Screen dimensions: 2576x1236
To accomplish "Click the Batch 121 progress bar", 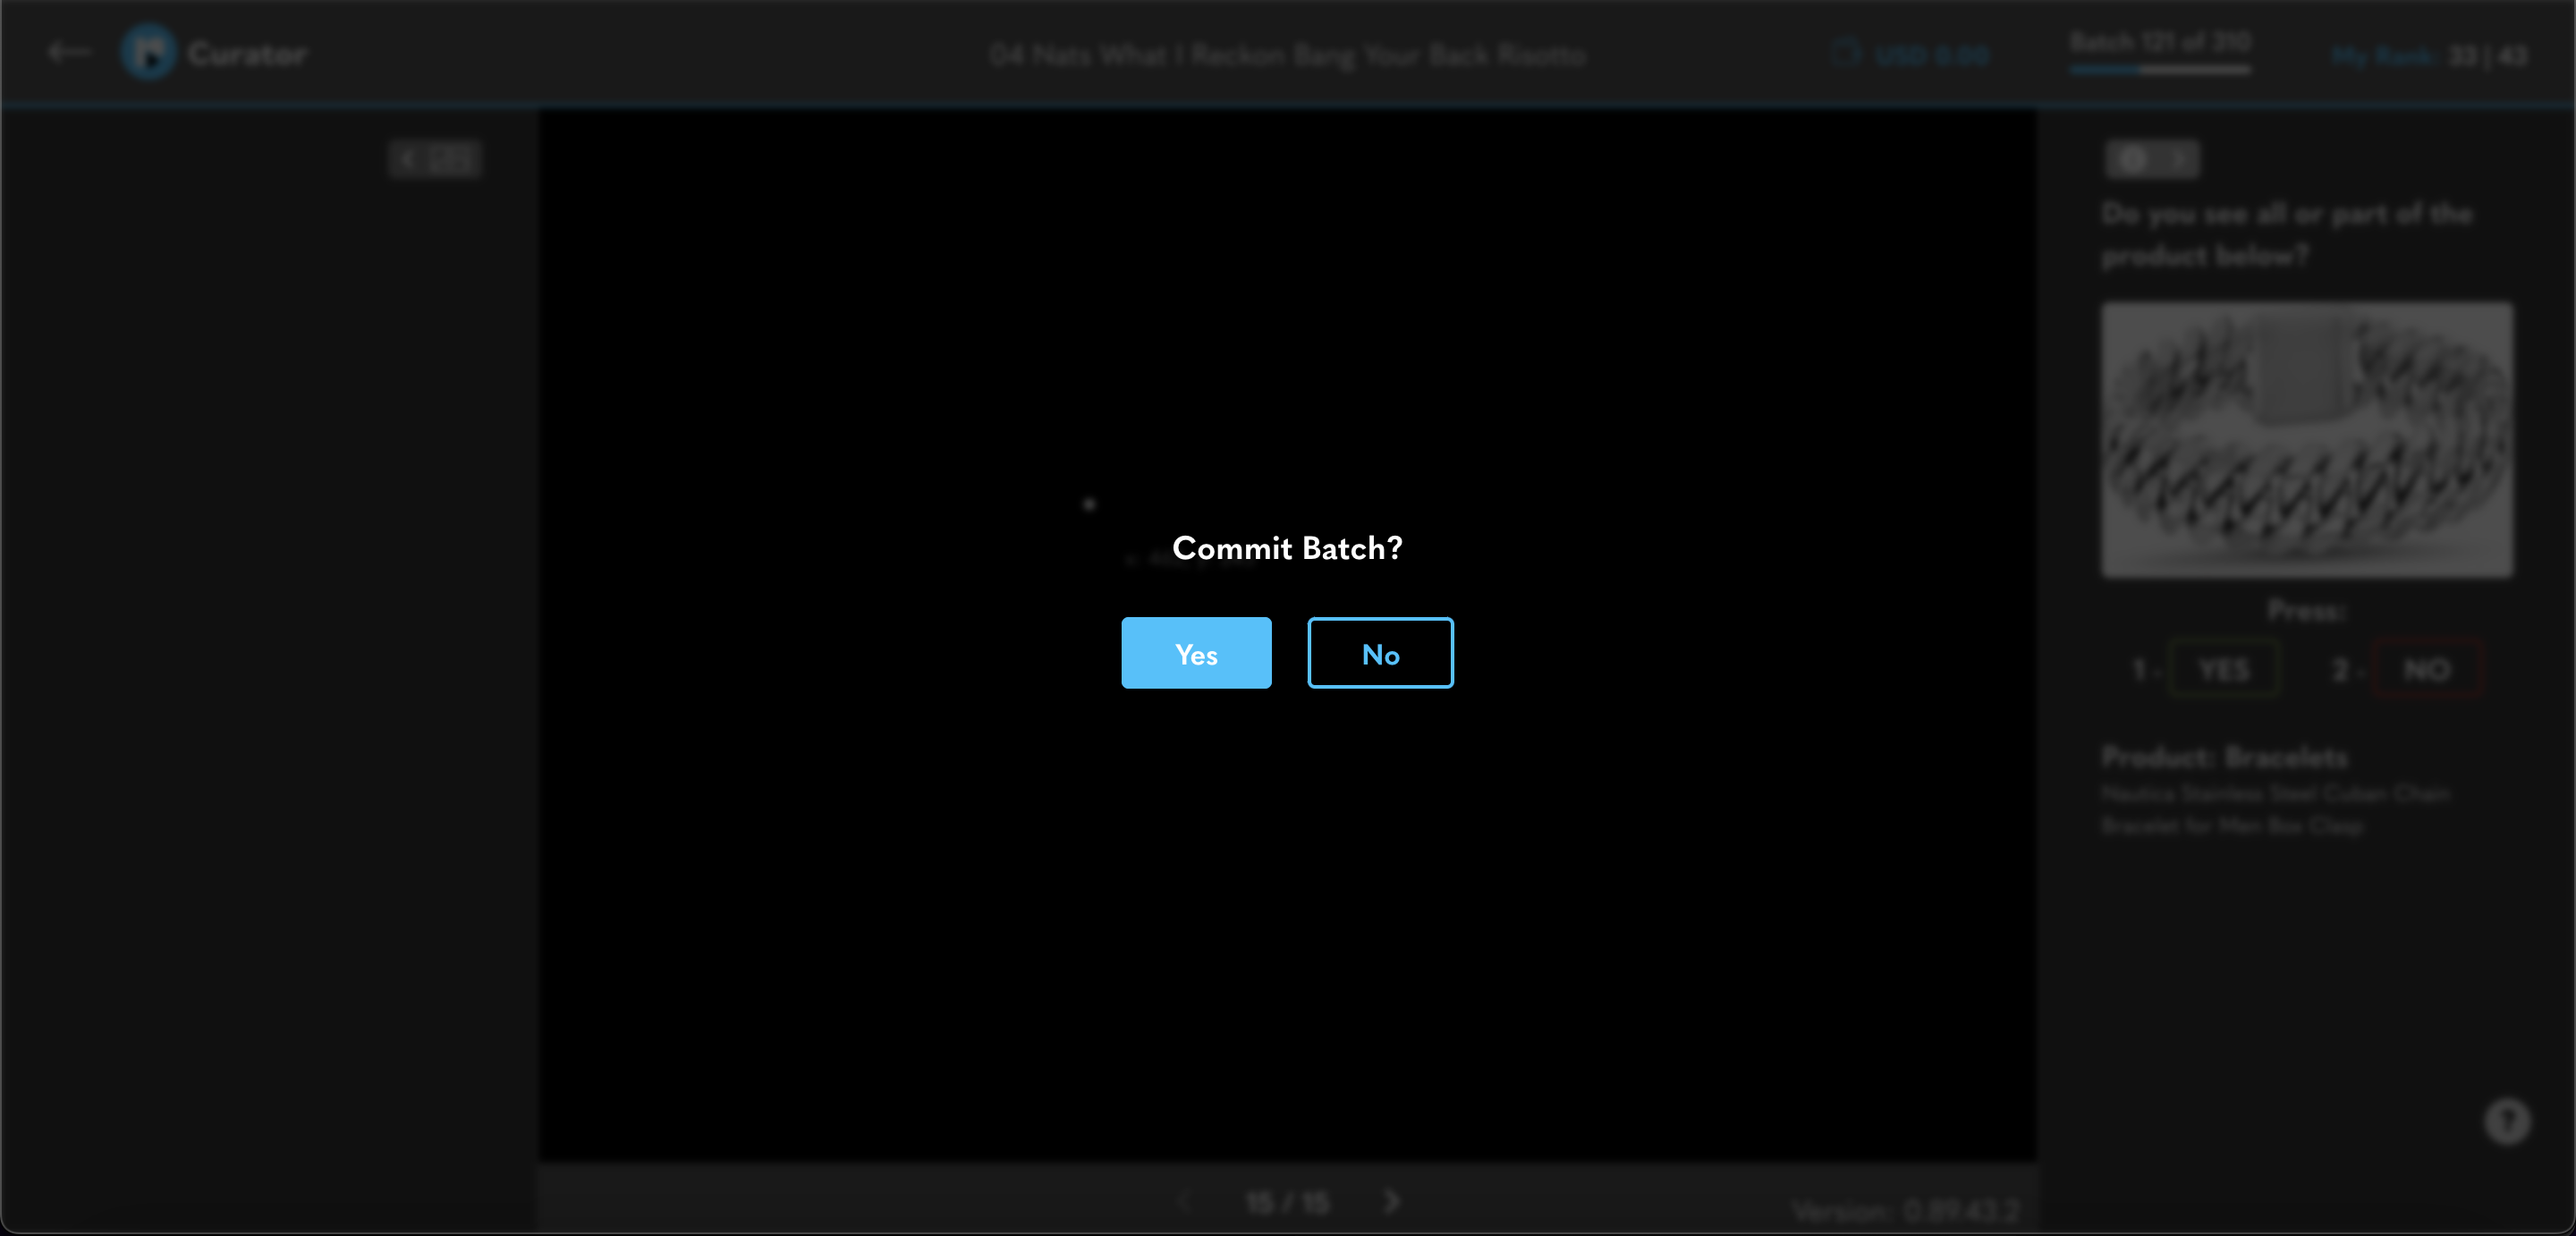I will click(2160, 69).
